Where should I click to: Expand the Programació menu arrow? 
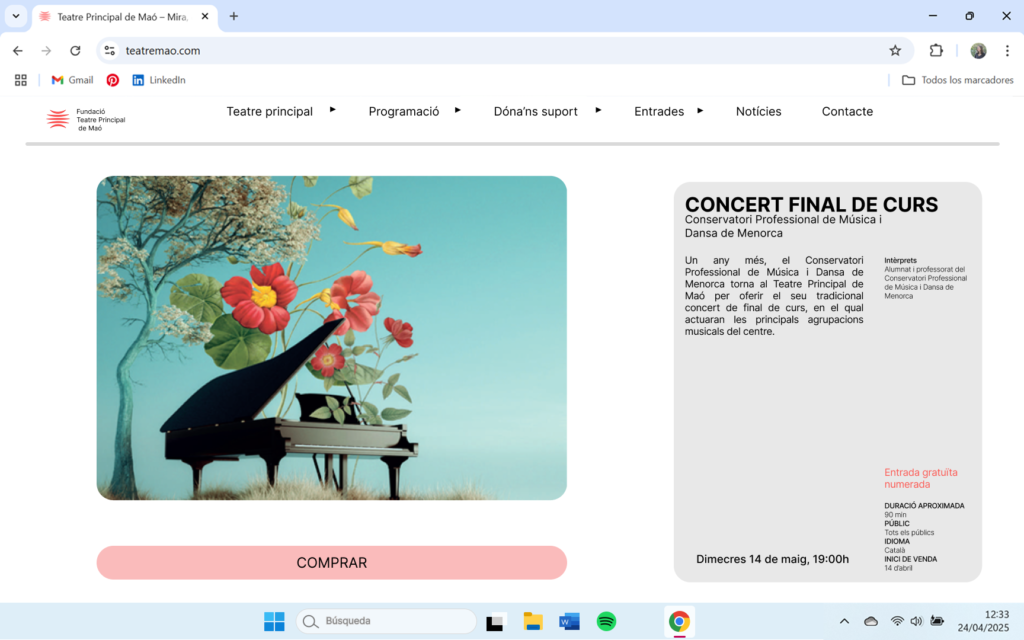[x=458, y=110]
